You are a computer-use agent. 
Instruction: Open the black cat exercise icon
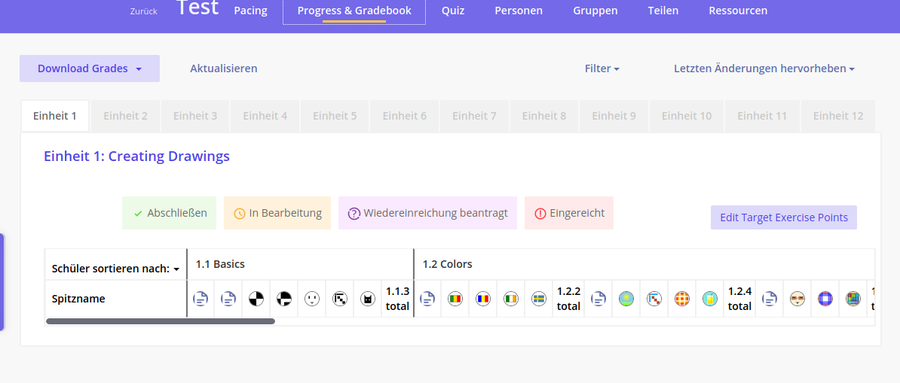pyautogui.click(x=367, y=299)
